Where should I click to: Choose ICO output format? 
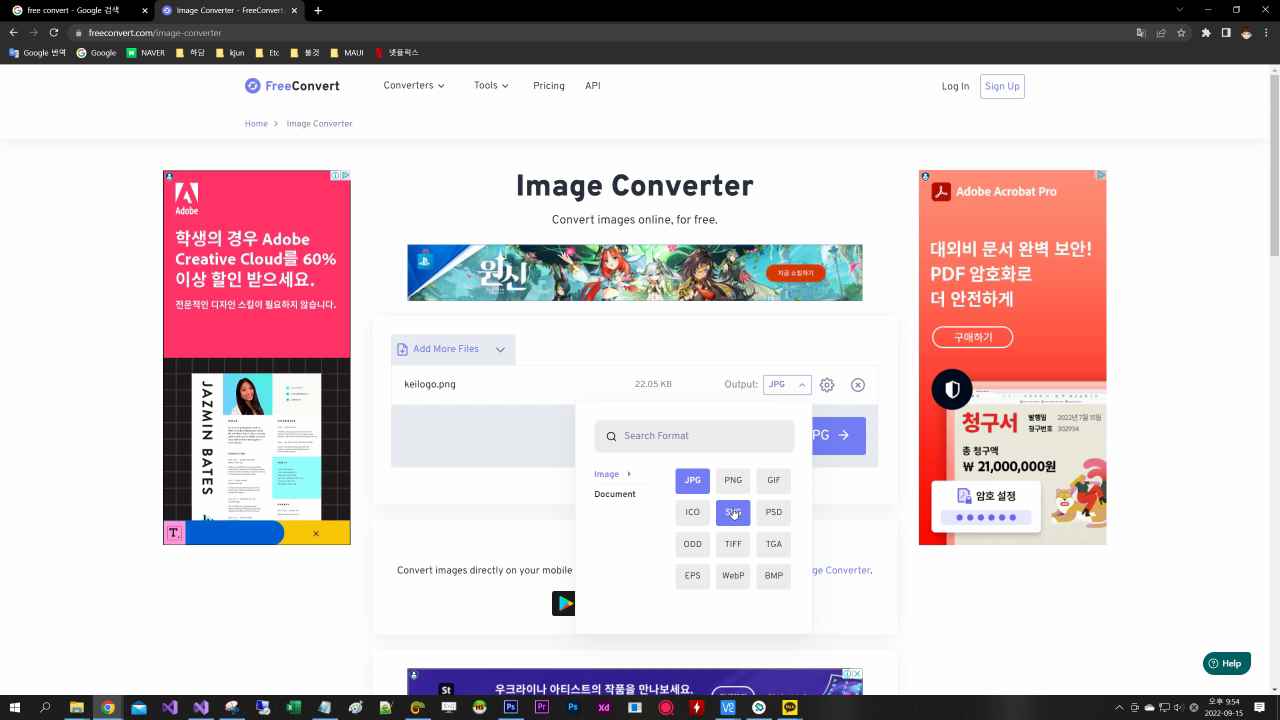(x=692, y=512)
